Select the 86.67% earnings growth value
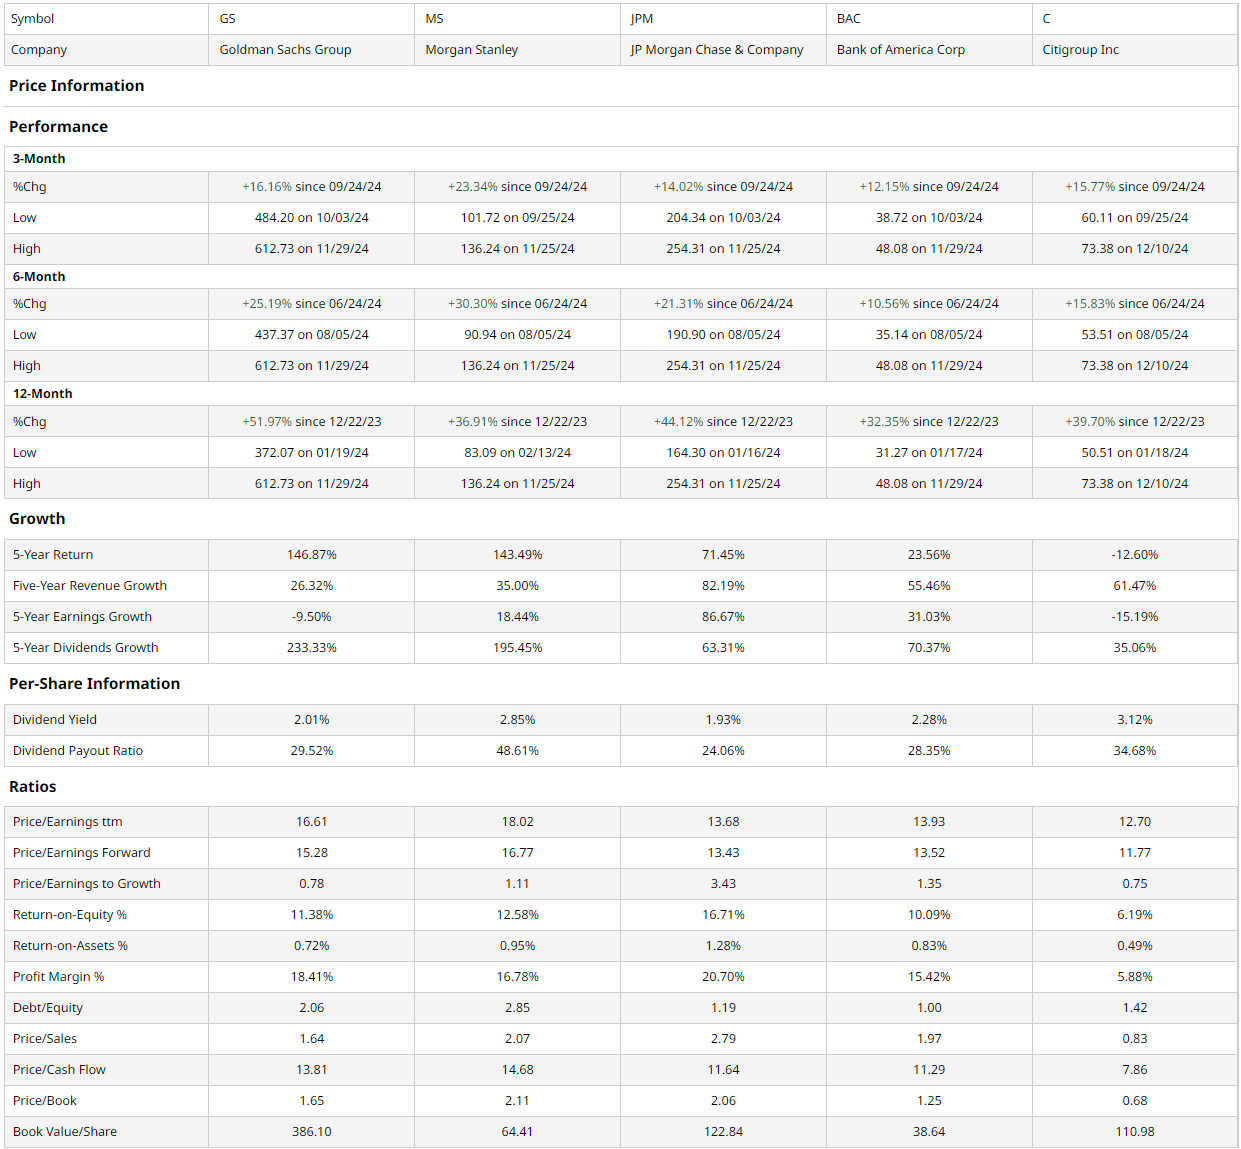The height and width of the screenshot is (1149, 1241). [x=724, y=617]
